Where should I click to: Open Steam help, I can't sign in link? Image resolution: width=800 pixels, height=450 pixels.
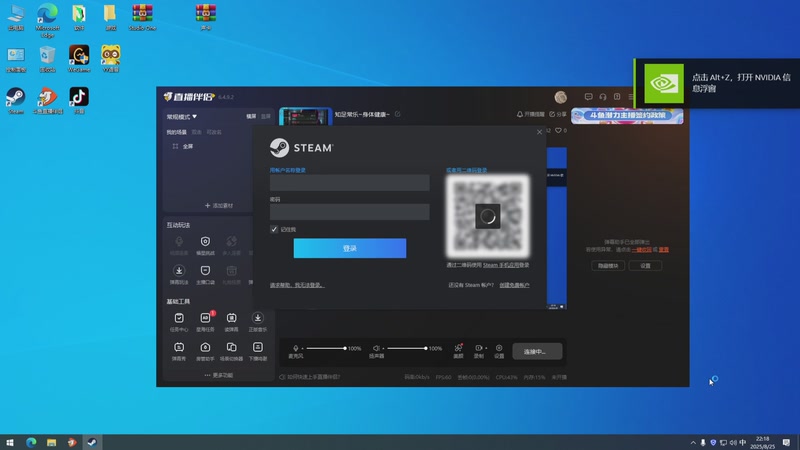tap(297, 285)
